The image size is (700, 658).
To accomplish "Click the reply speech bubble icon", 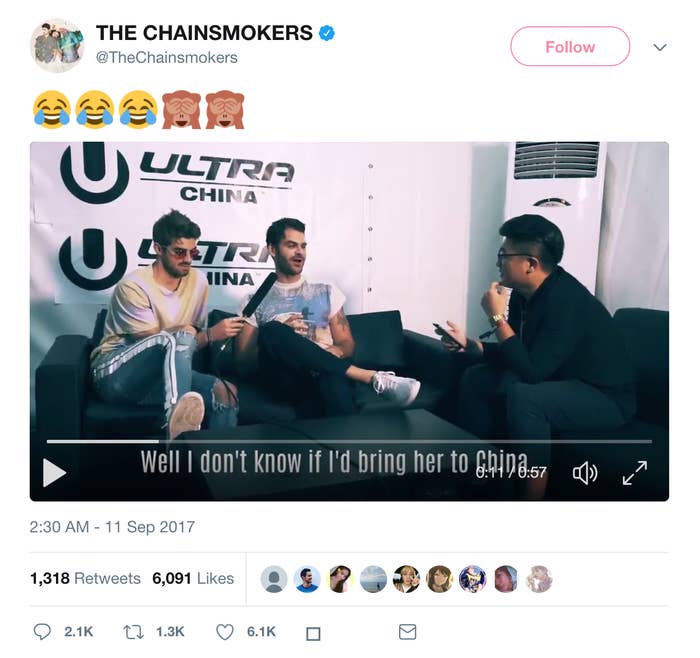I will pos(42,632).
